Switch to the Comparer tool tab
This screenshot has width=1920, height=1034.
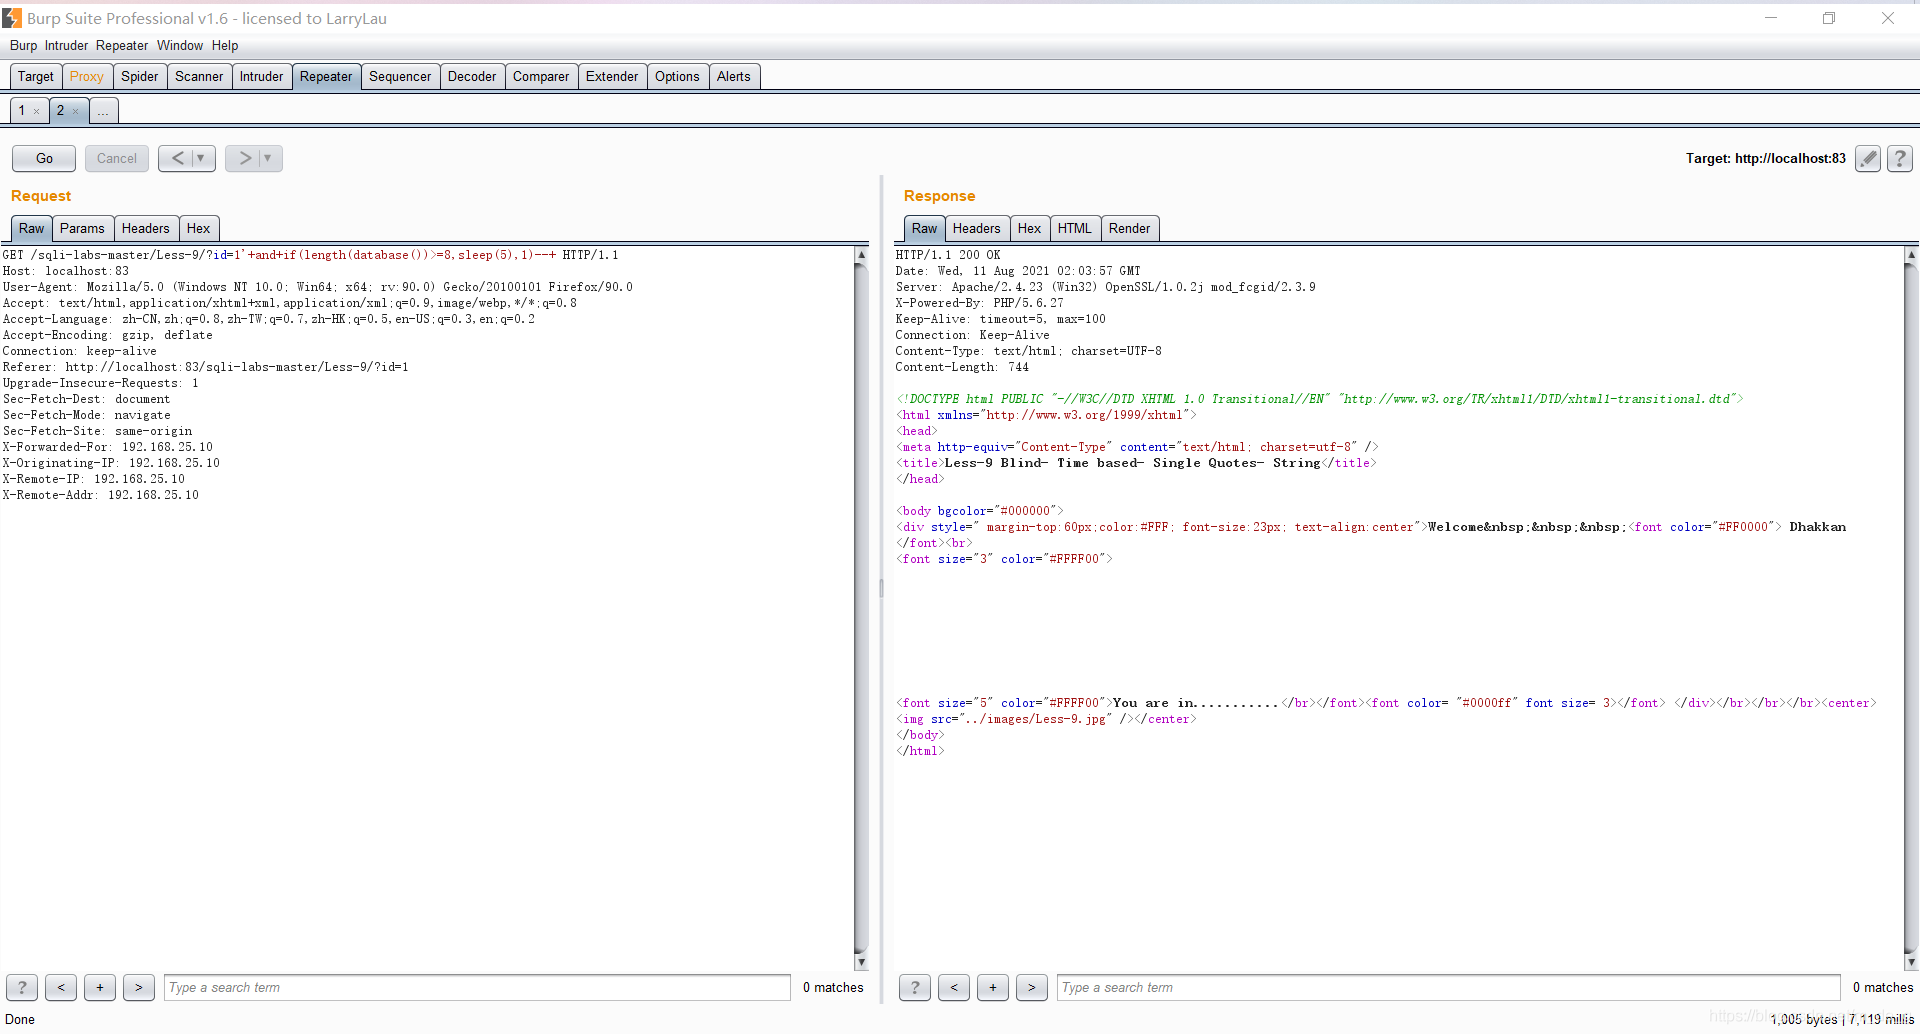[x=541, y=76]
